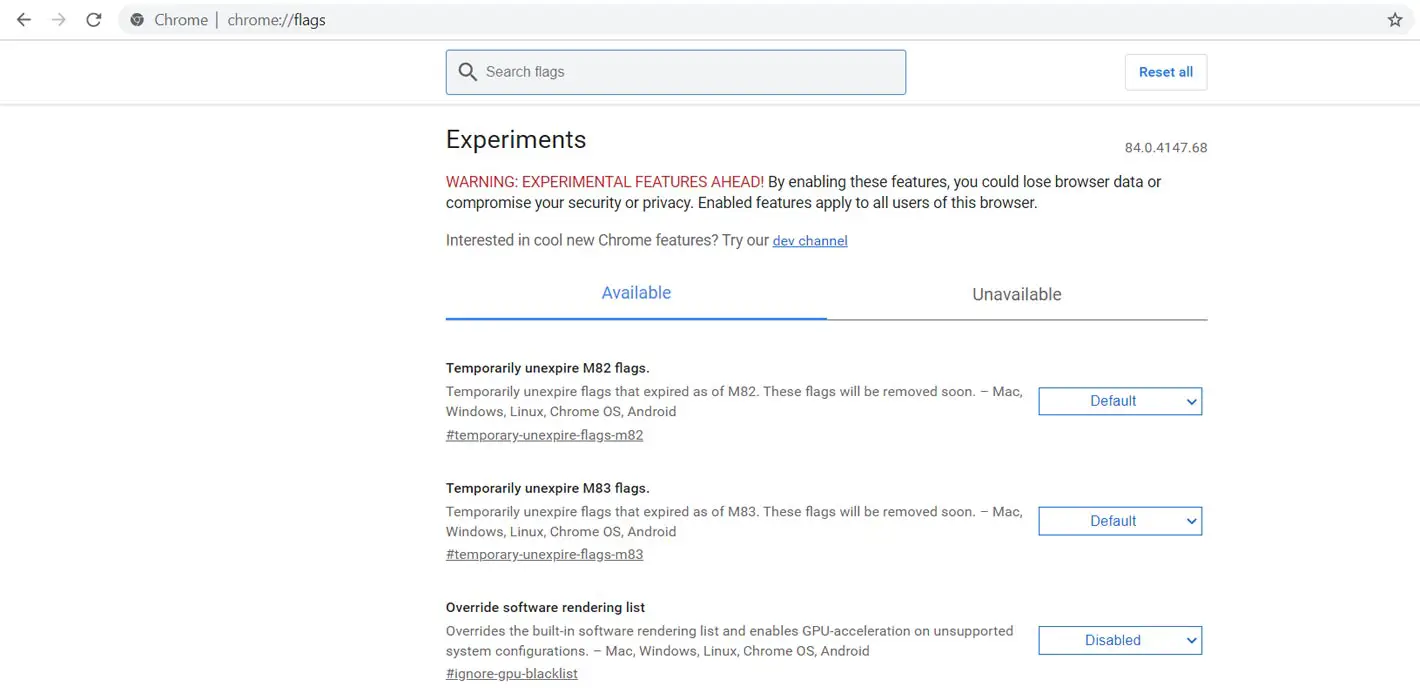This screenshot has height=700, width=1420.
Task: Click the M83 flag description text
Action: coord(734,521)
